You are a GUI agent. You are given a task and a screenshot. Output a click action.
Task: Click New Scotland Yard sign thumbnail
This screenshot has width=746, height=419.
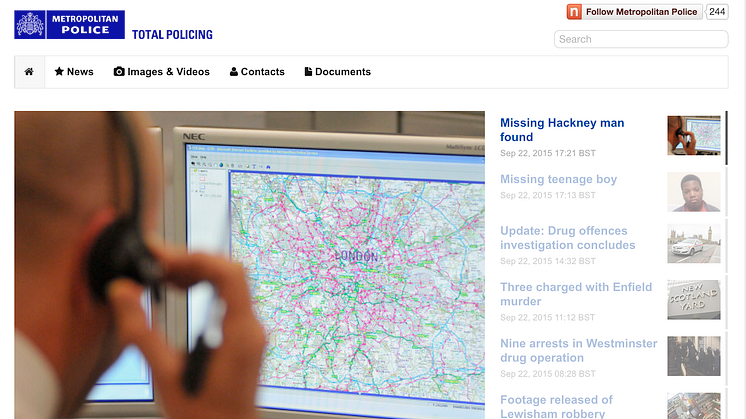click(x=694, y=300)
